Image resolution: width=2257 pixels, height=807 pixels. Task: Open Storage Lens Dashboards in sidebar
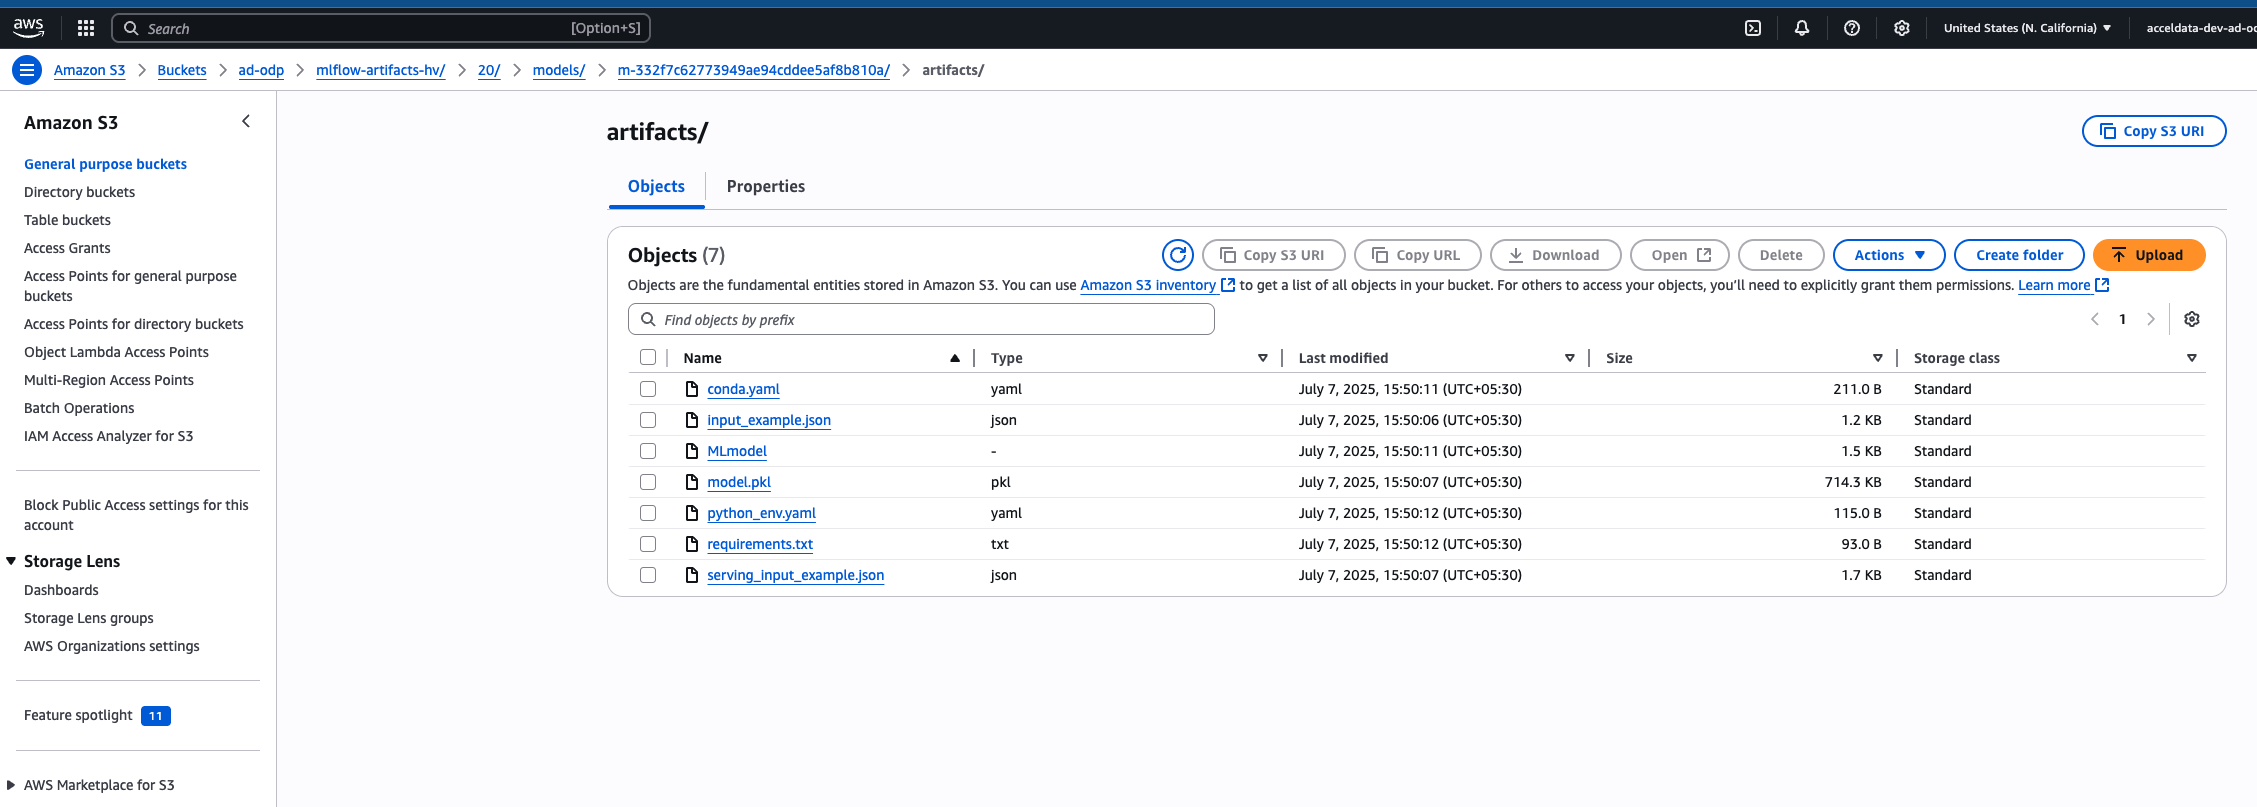[61, 590]
